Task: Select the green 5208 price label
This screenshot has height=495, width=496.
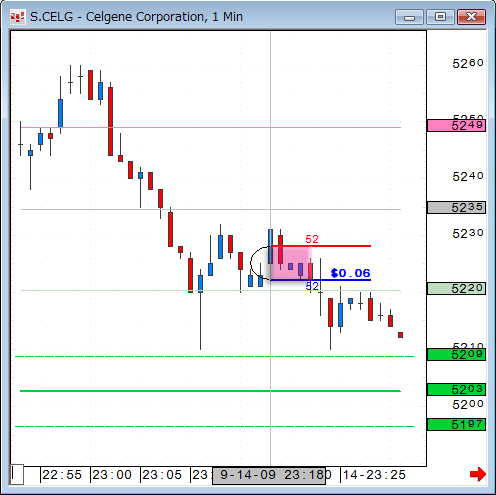Action: pos(456,355)
